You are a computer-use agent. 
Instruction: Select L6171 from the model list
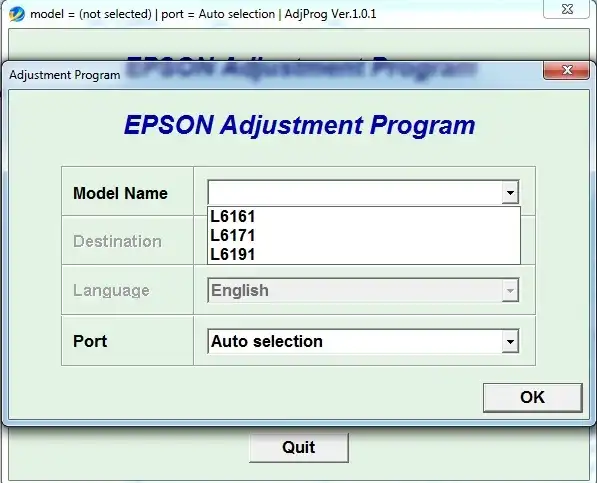(x=364, y=236)
